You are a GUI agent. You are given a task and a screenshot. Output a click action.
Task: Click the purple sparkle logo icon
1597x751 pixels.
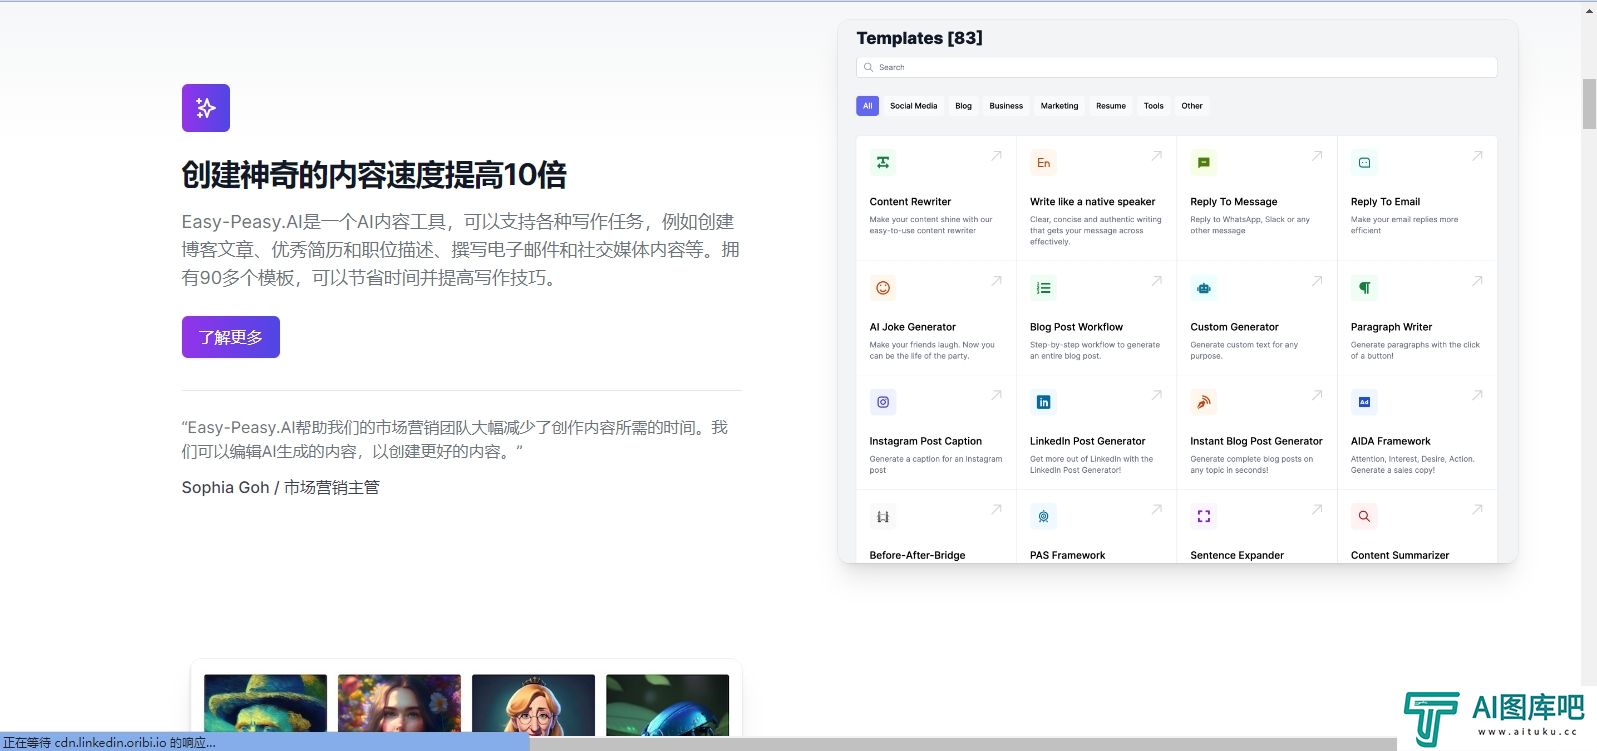coord(206,108)
